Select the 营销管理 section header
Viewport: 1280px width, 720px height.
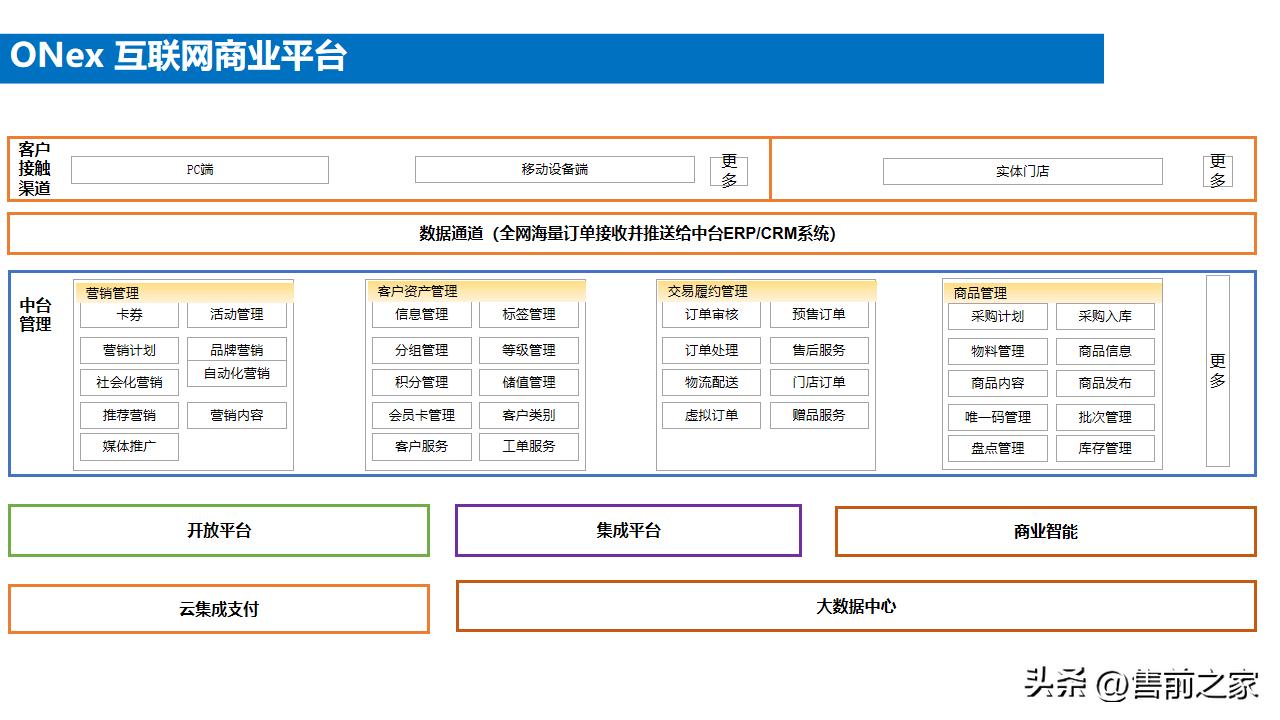tap(112, 291)
